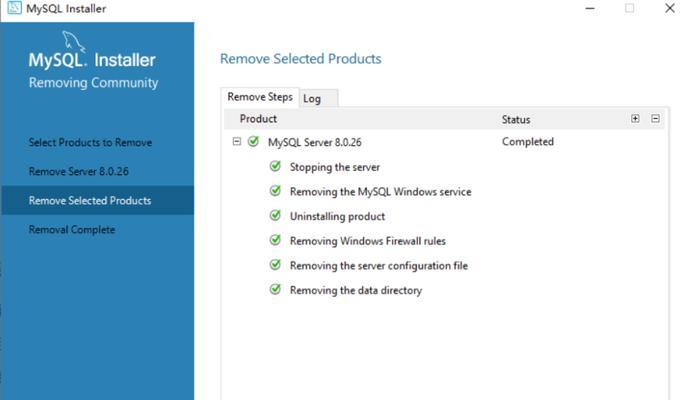Click the MySQL Installer title bar icon
687x400 pixels.
[x=14, y=8]
